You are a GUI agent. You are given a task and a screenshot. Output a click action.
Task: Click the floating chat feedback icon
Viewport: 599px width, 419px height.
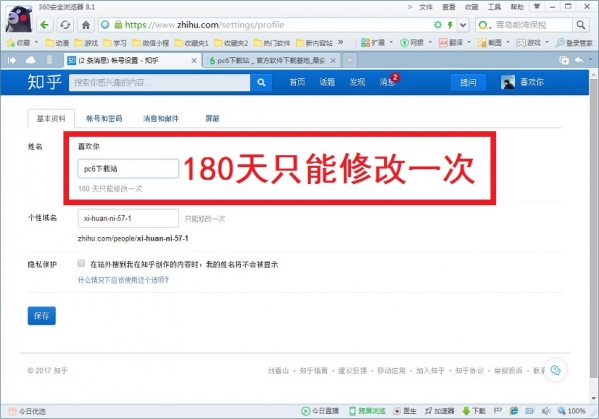point(555,370)
